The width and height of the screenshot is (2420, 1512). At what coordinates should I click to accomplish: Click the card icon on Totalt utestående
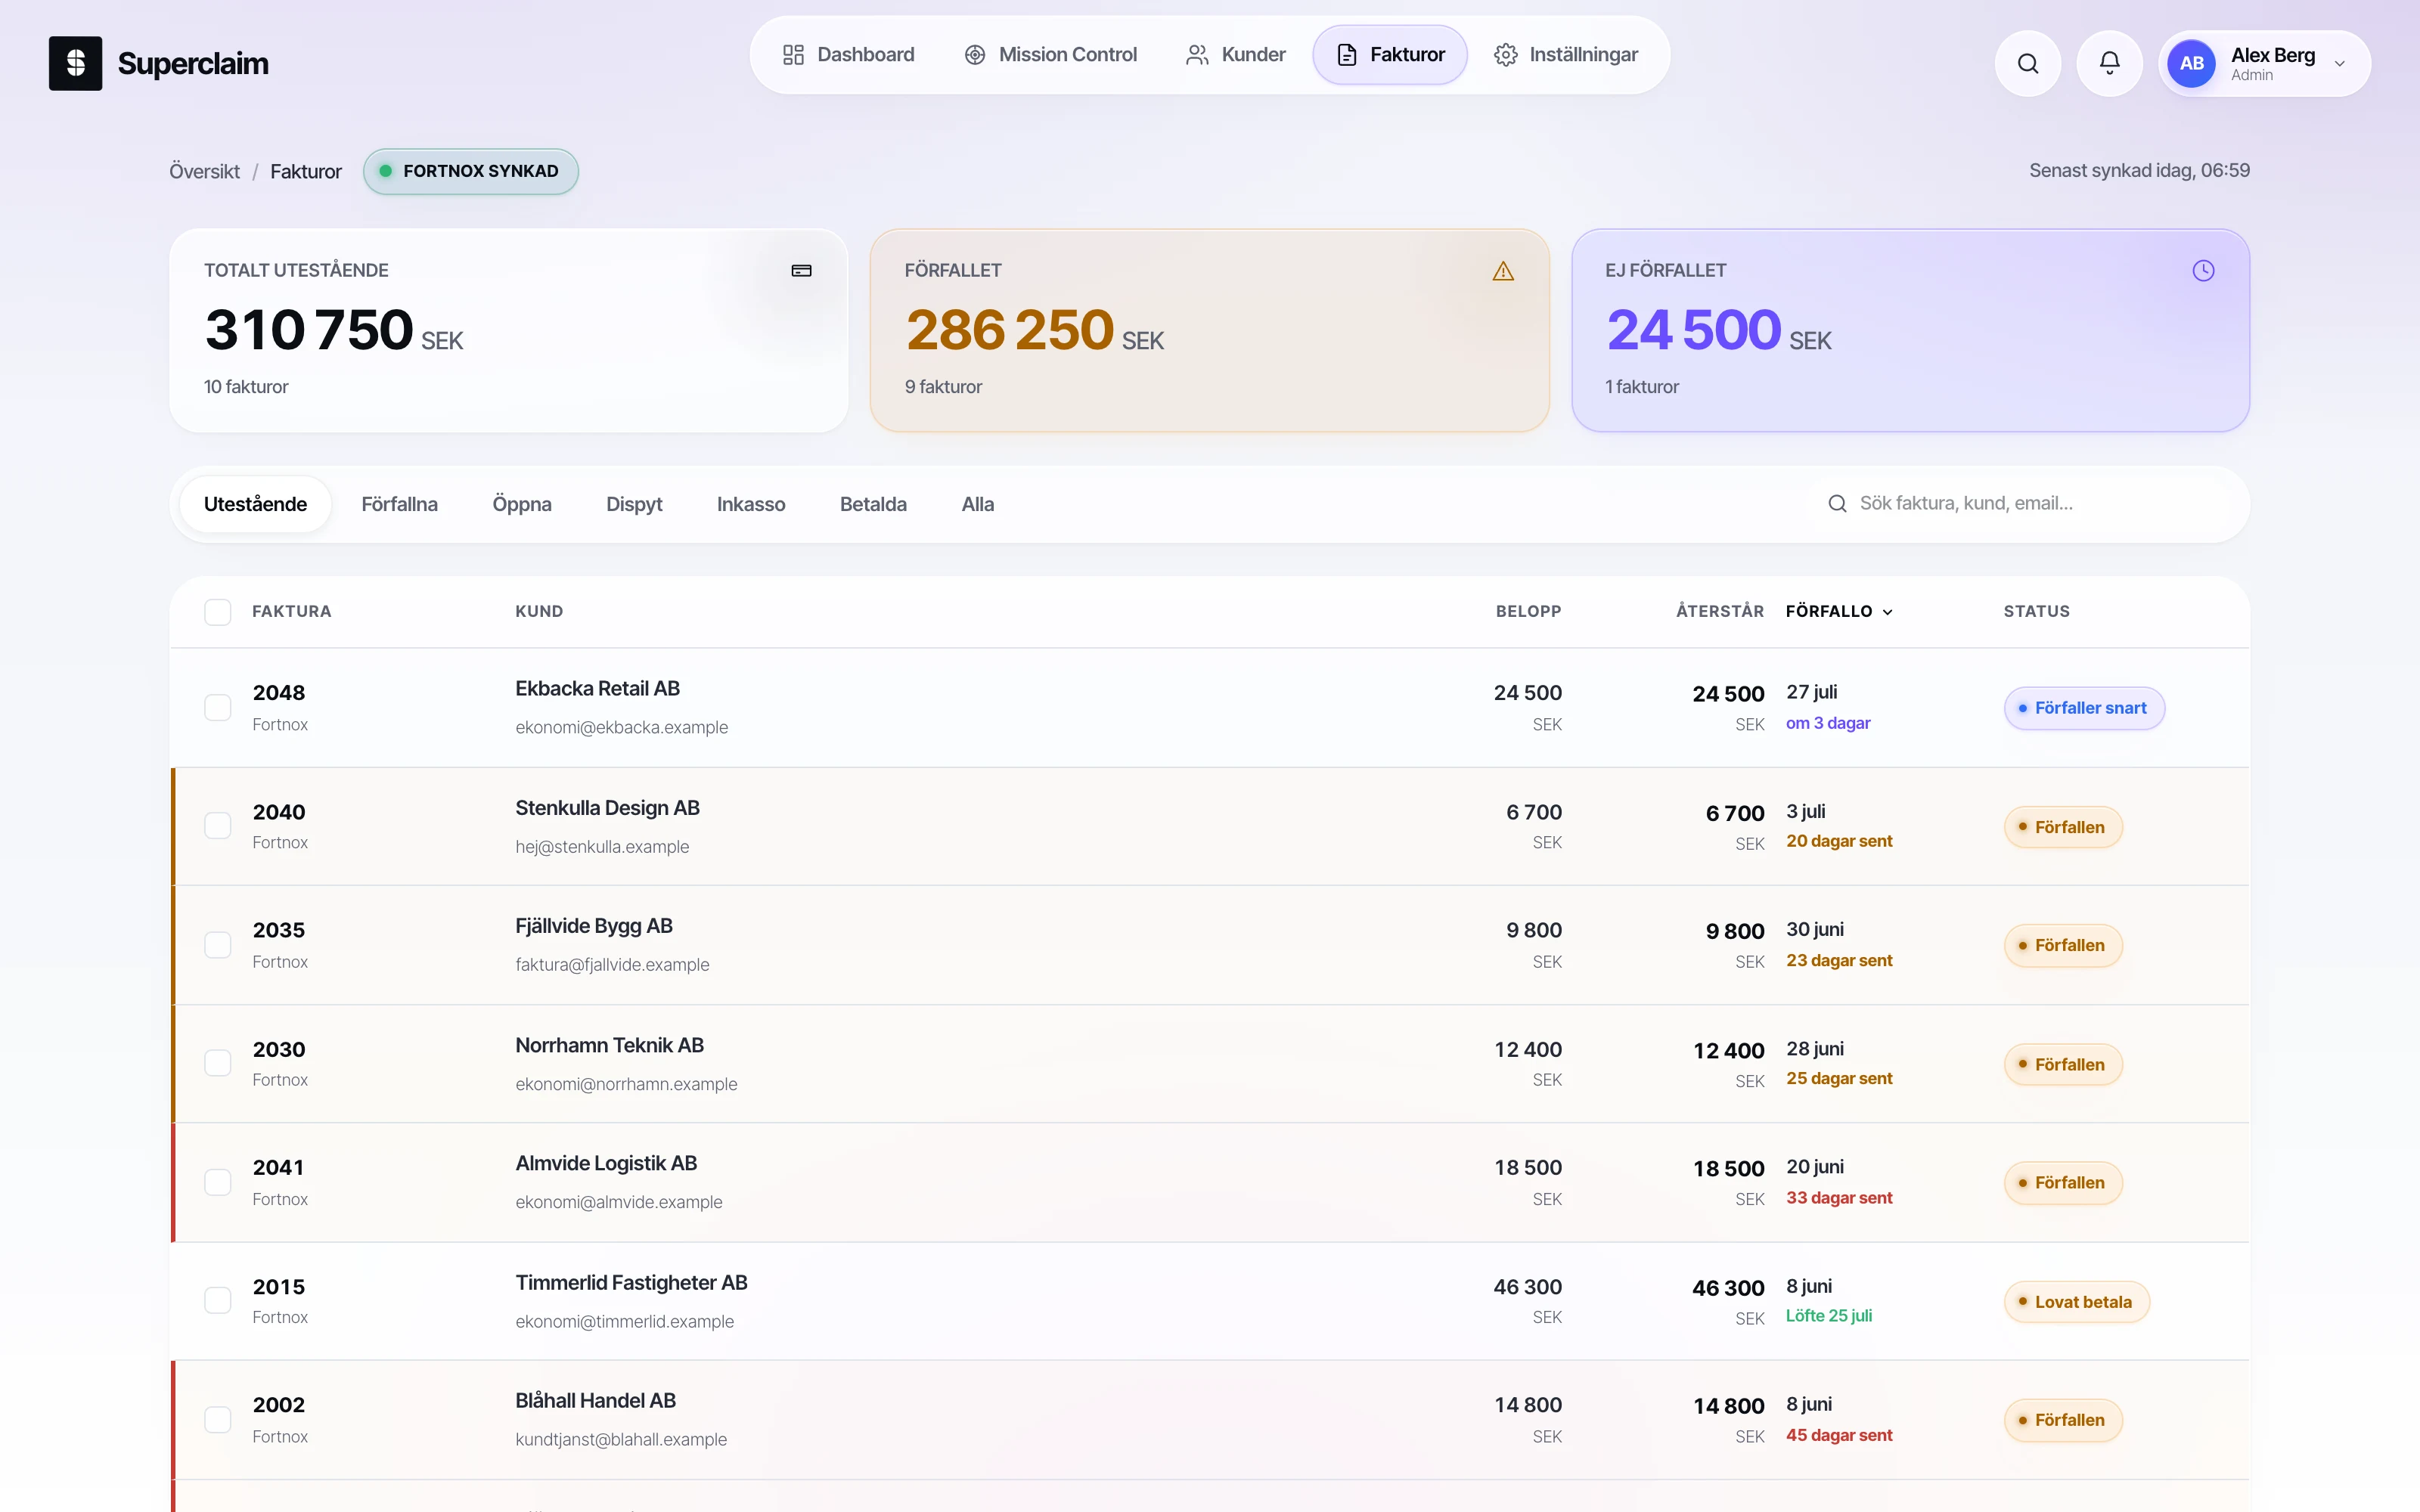pos(801,271)
